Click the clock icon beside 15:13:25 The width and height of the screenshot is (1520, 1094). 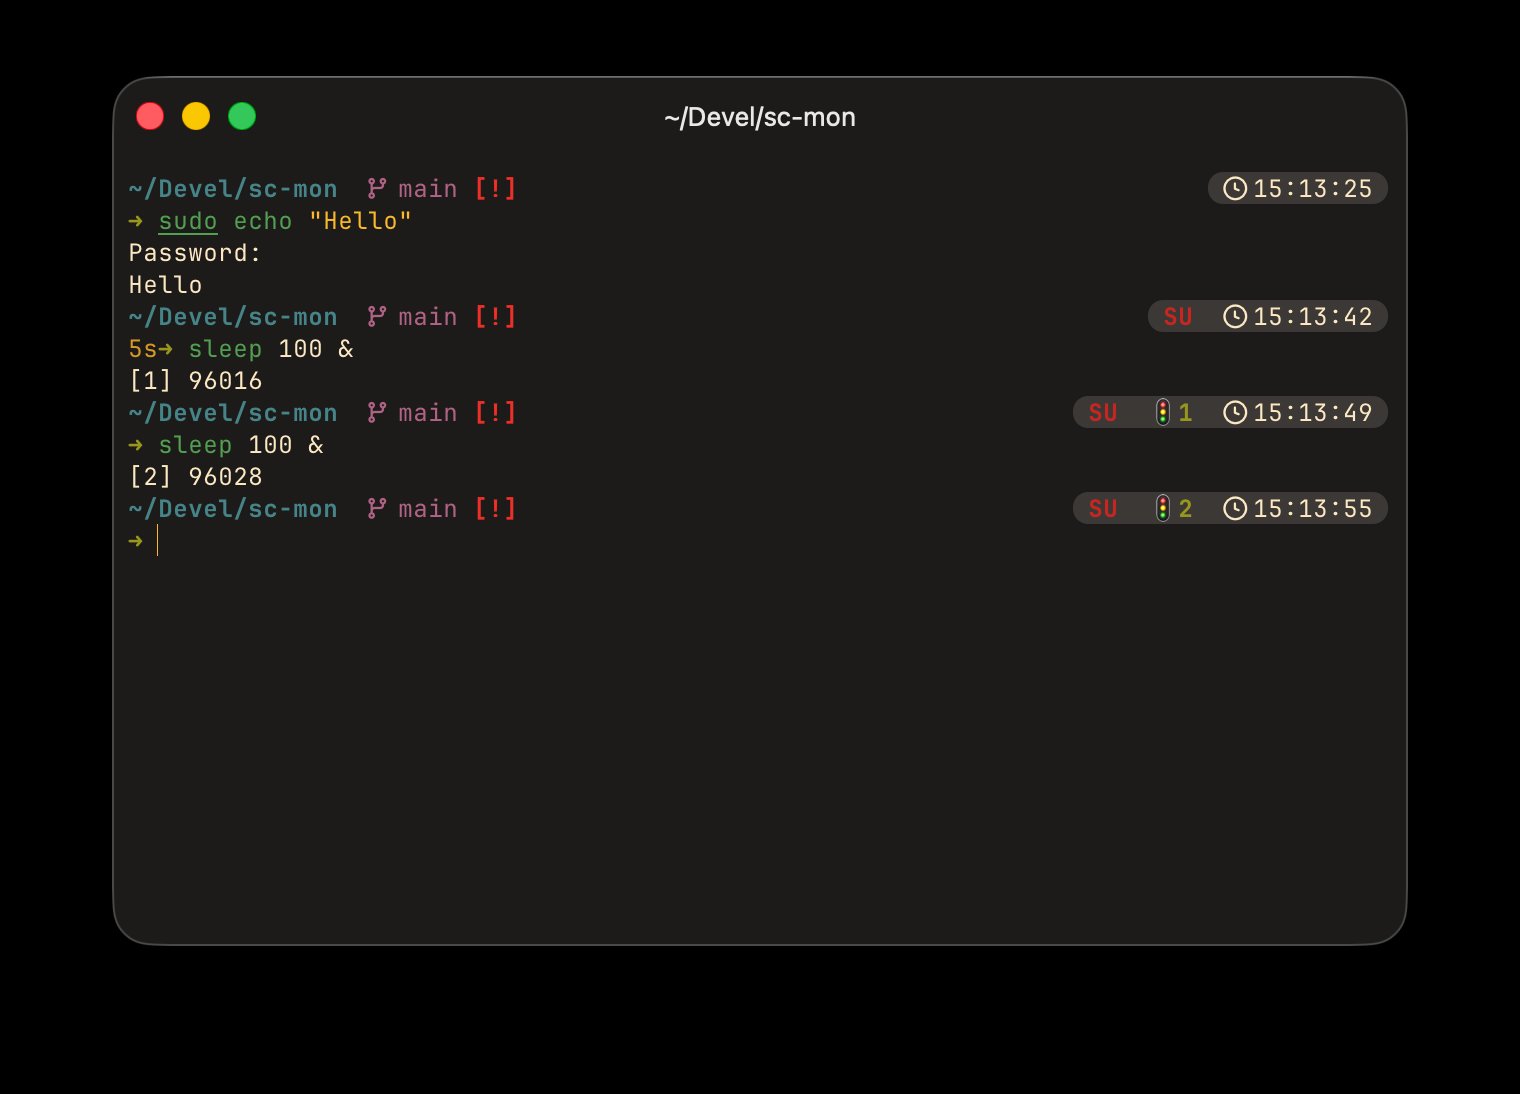(x=1235, y=189)
